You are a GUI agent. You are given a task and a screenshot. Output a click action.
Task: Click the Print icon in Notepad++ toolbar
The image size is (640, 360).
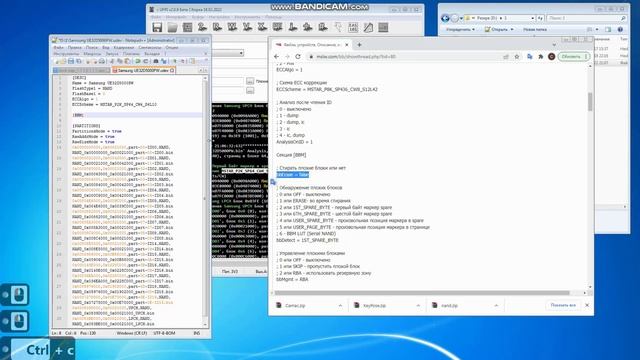tap(102, 61)
